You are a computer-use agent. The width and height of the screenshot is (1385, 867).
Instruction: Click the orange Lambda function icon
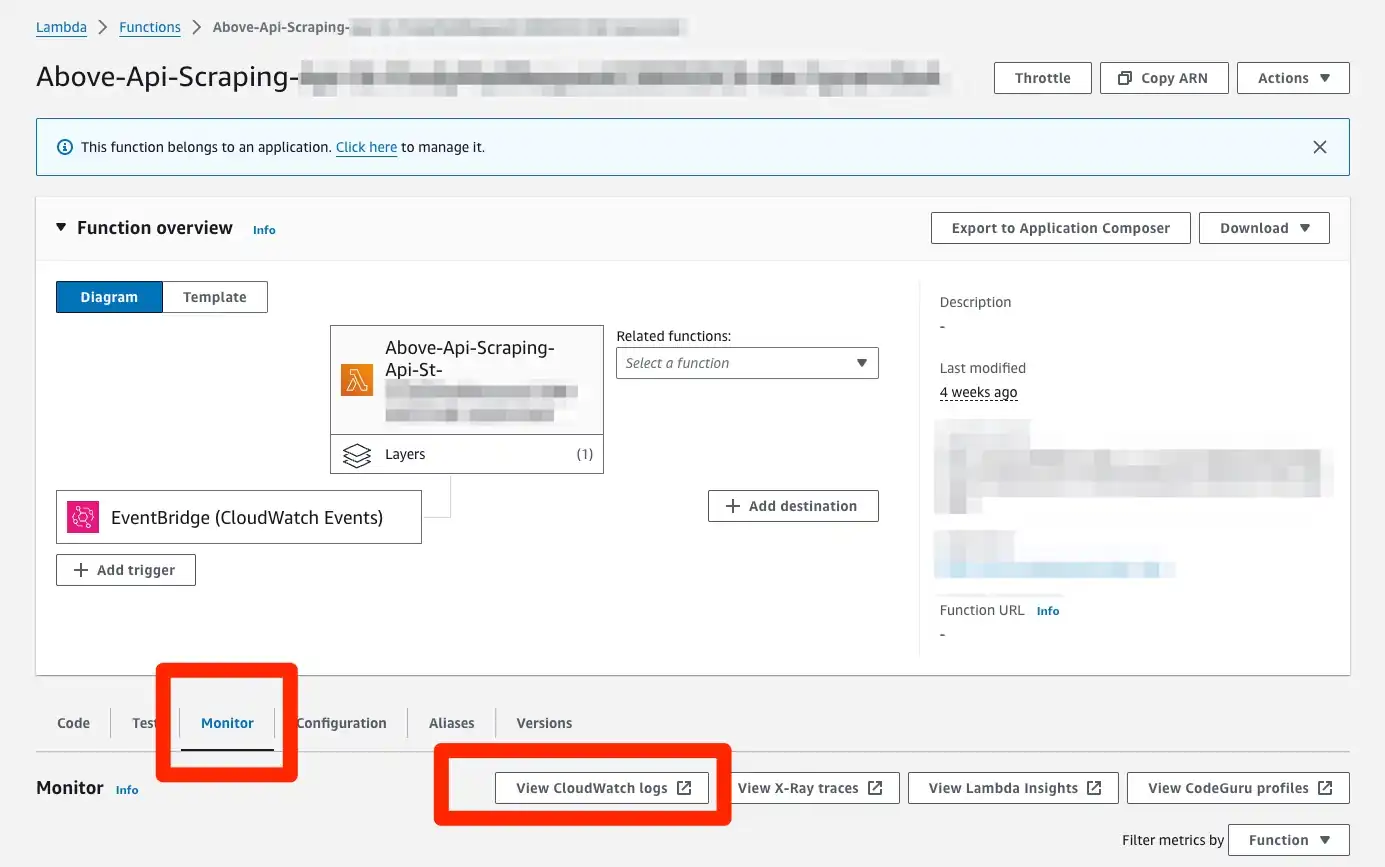pyautogui.click(x=357, y=380)
